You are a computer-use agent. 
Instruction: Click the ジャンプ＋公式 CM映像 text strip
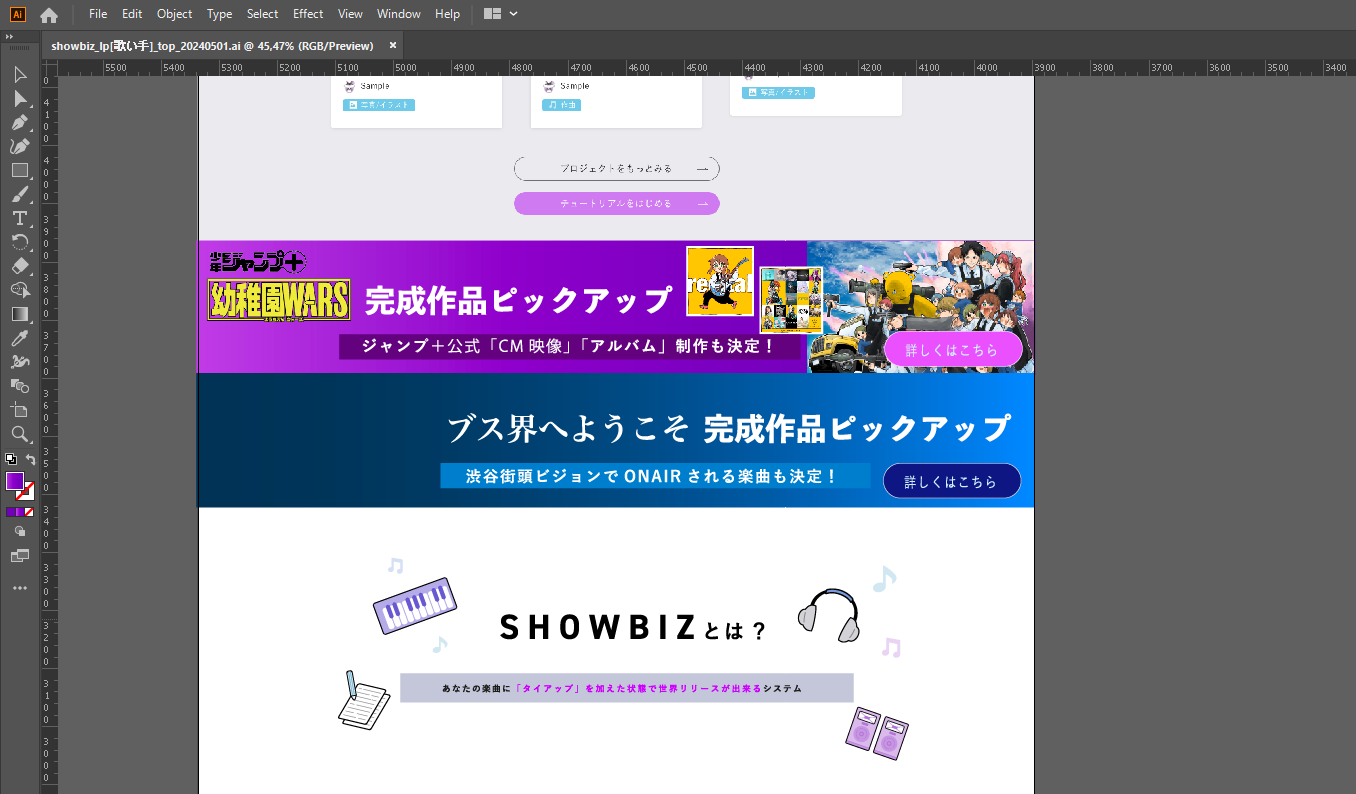[x=570, y=346]
